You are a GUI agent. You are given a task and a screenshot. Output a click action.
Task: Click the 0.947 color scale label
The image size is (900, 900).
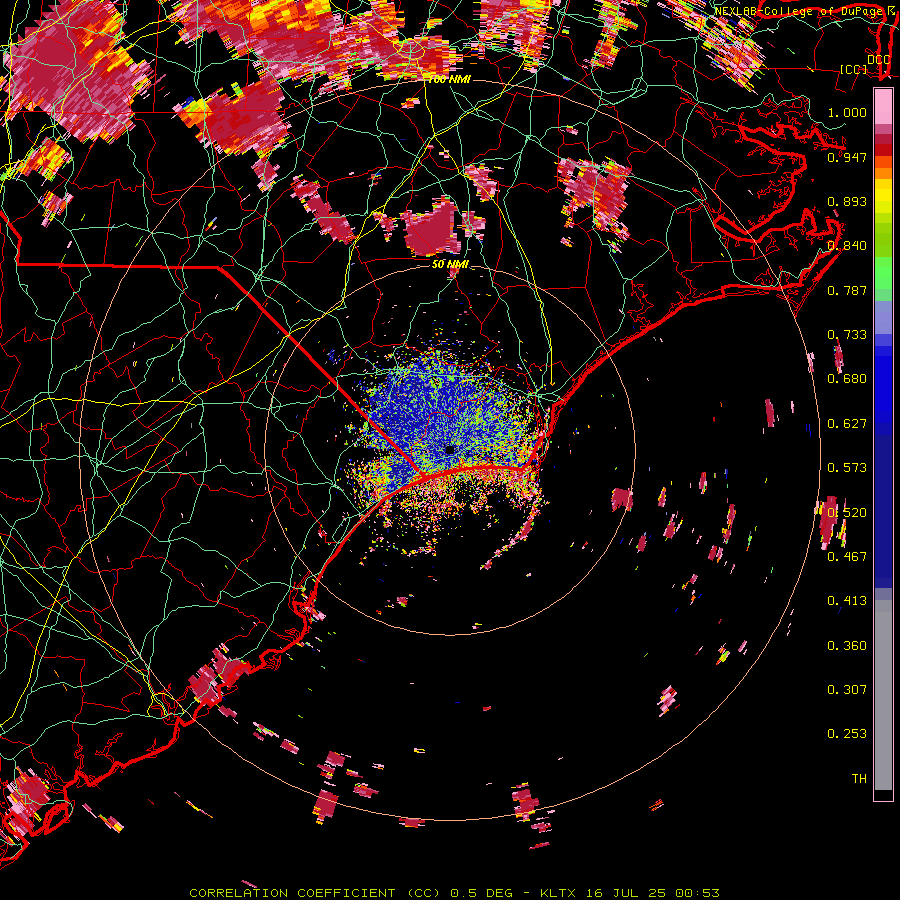[847, 157]
